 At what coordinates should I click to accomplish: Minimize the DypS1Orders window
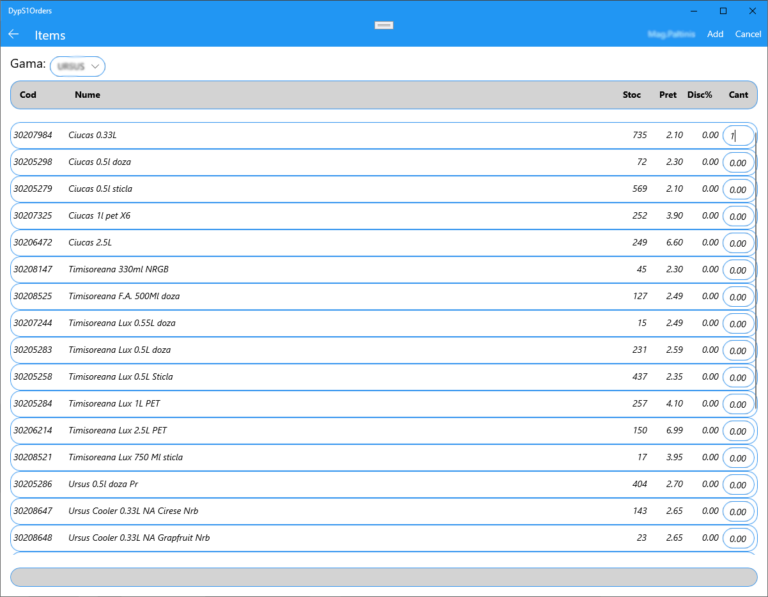click(x=694, y=11)
